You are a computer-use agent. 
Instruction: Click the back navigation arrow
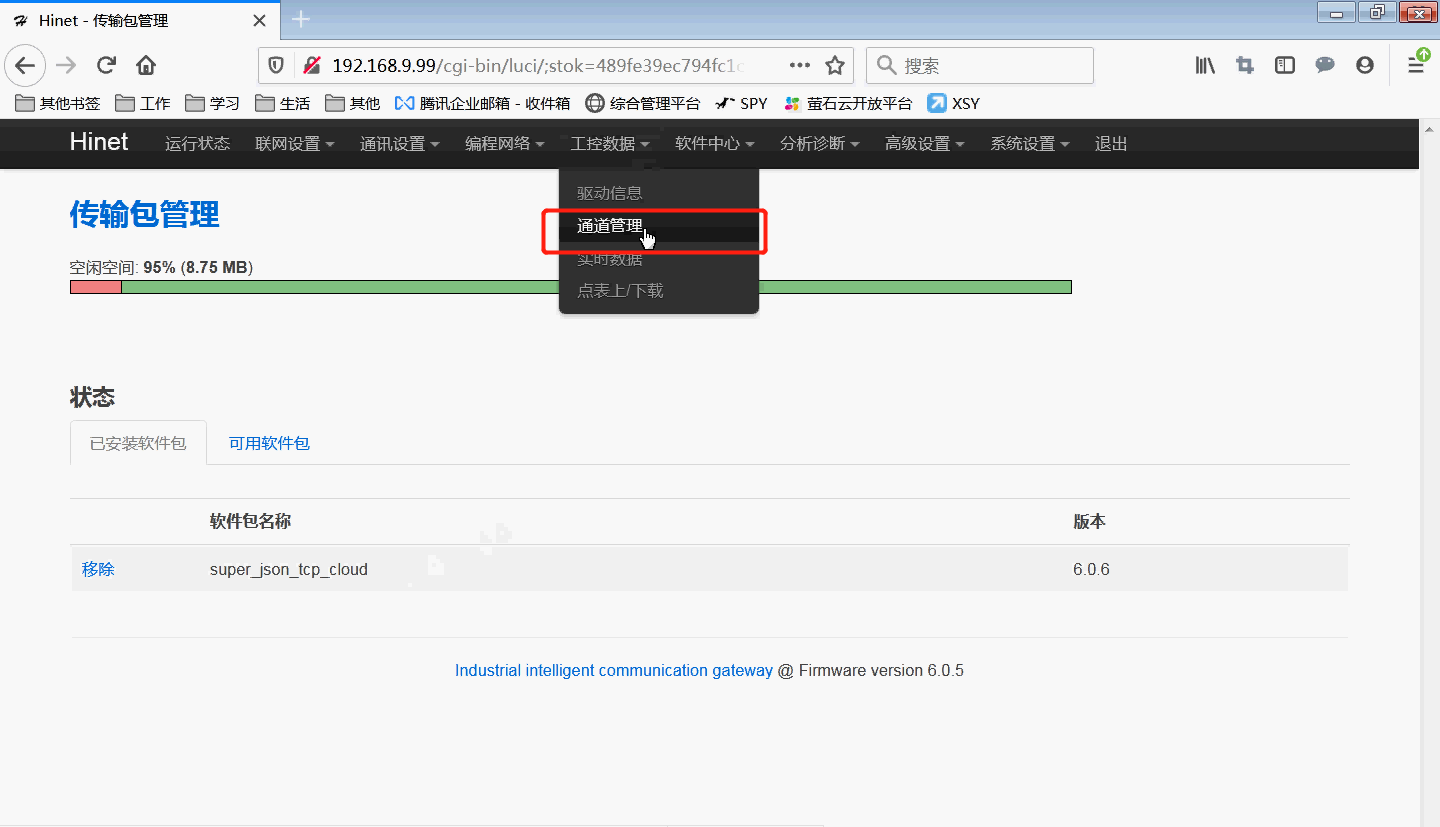click(24, 65)
